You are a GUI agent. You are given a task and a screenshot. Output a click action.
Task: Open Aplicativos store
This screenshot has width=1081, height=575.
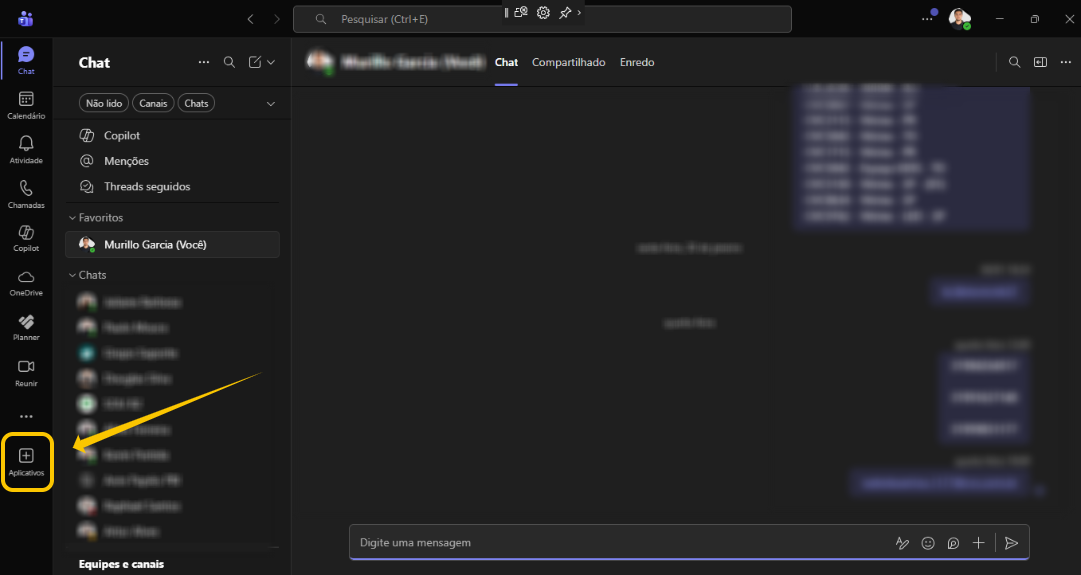26,462
